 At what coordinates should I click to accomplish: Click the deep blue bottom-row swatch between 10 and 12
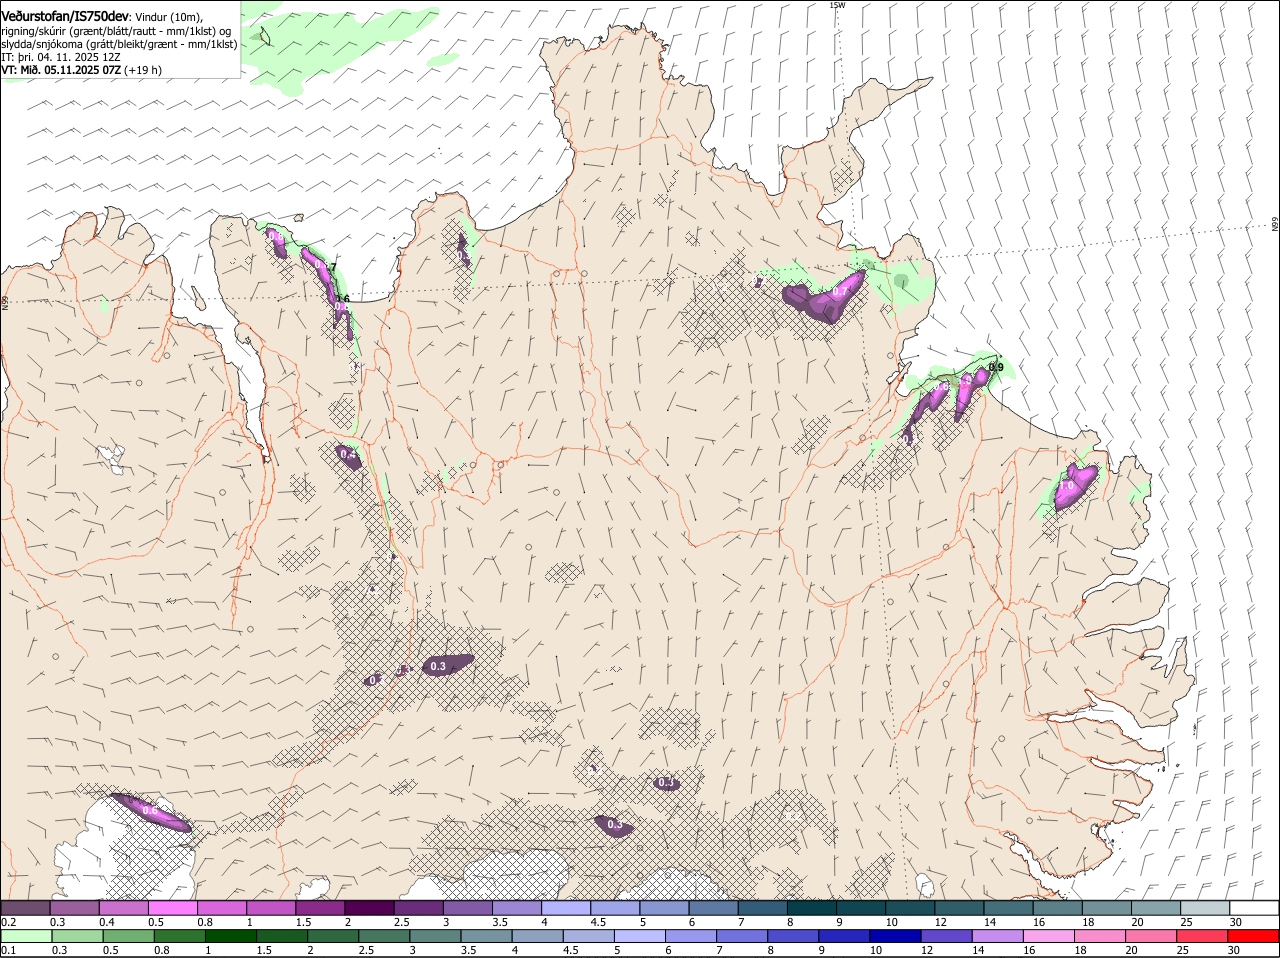[896, 937]
